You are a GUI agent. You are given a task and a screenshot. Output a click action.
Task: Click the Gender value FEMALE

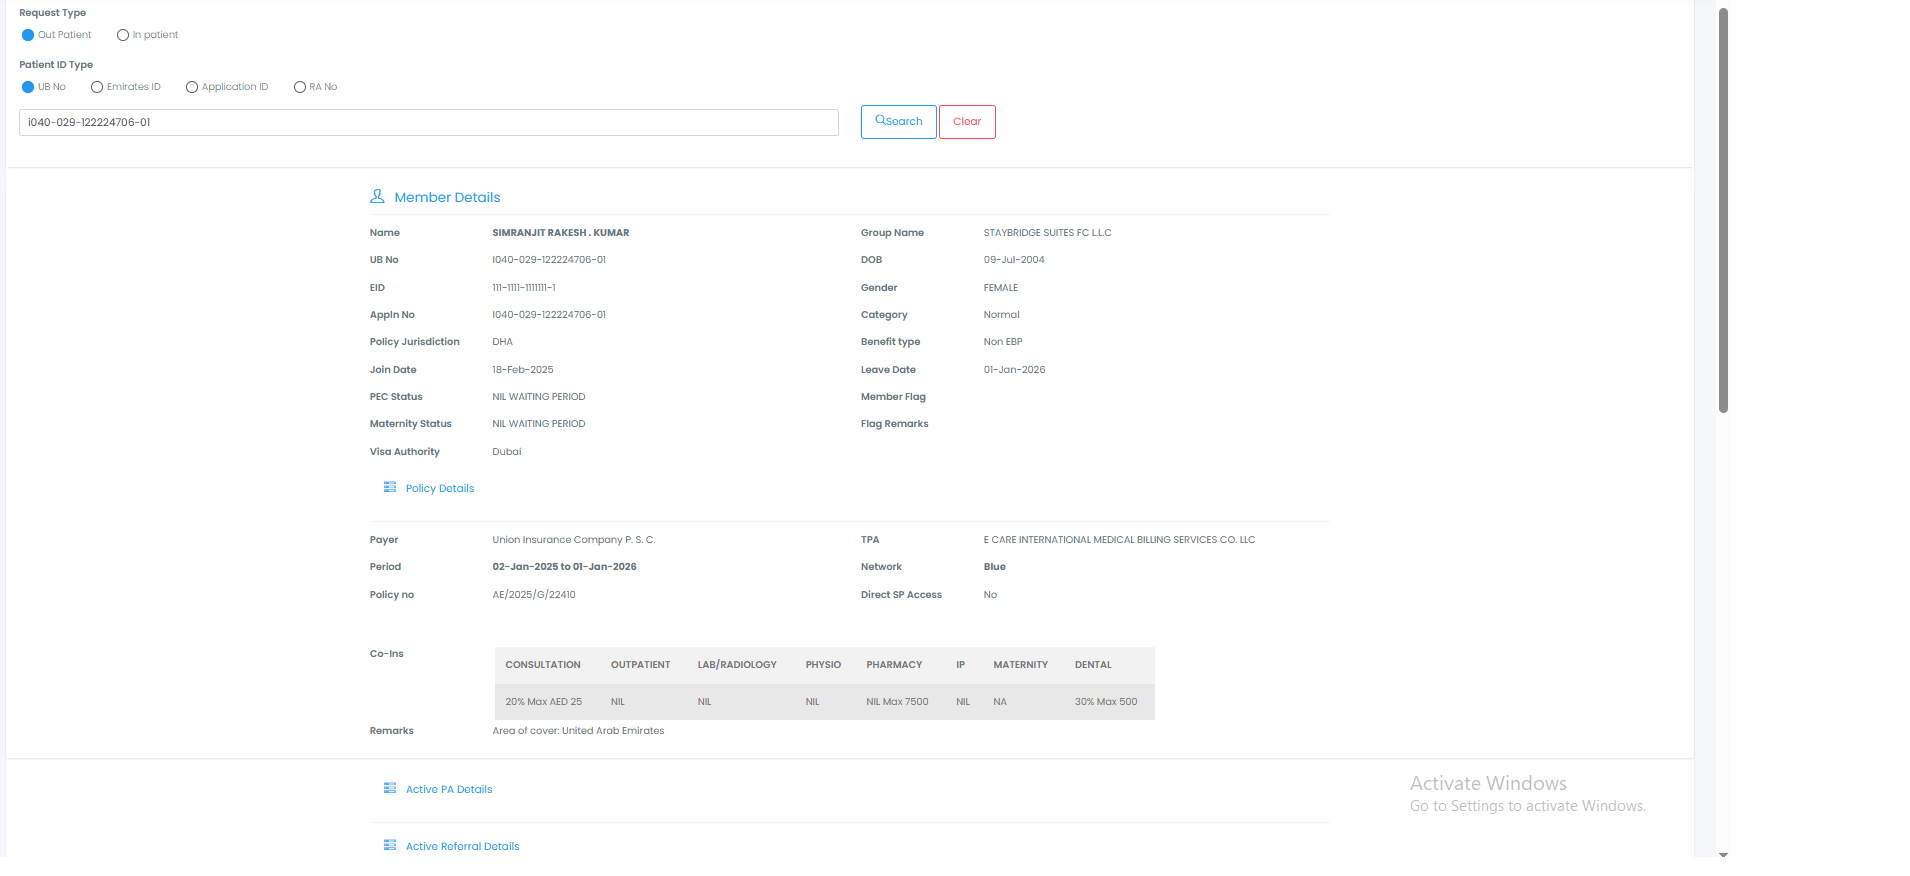coord(1001,288)
